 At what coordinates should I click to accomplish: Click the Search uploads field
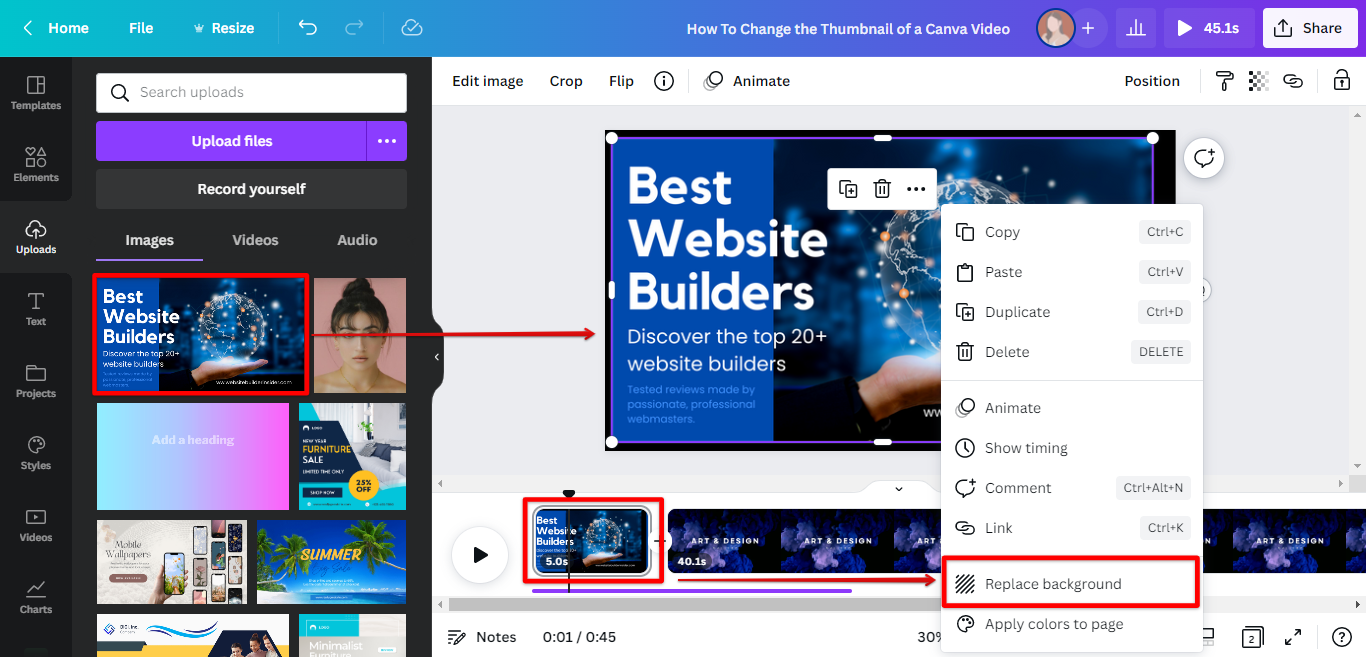[x=251, y=92]
